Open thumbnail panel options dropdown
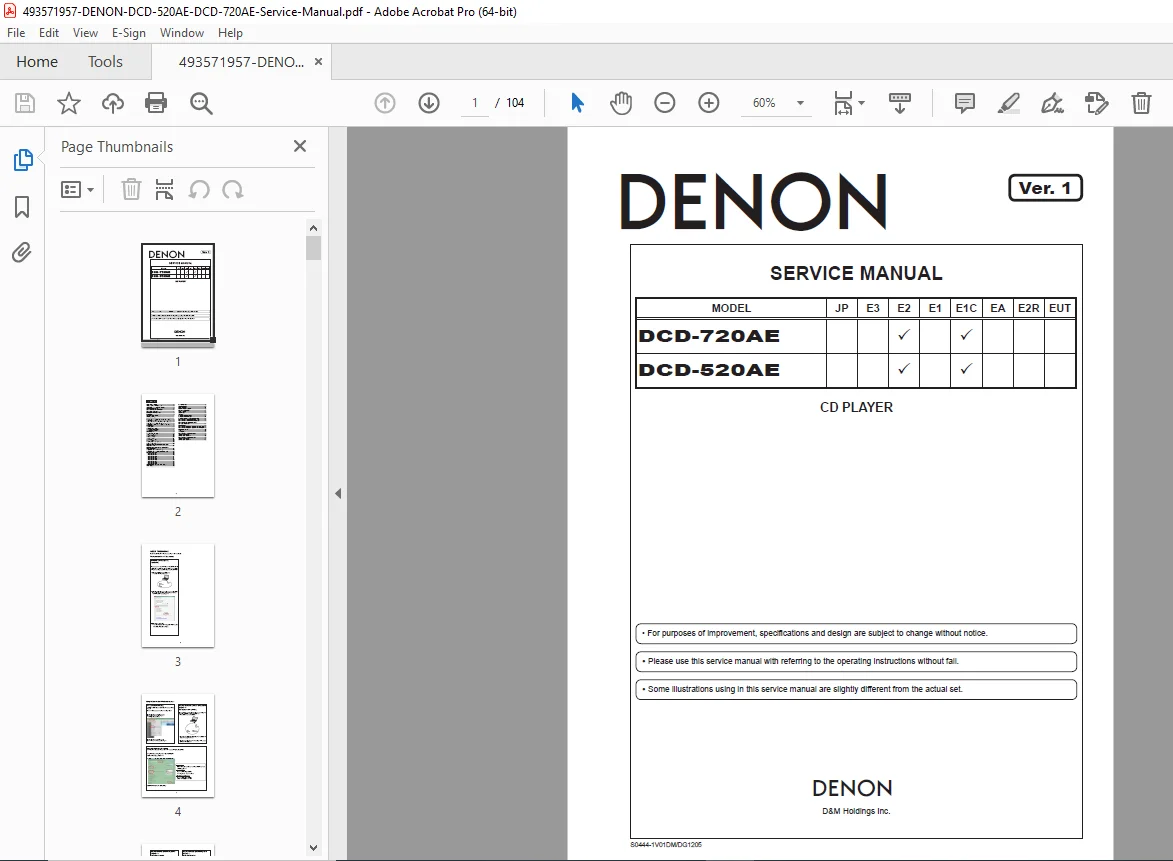Screen dimensions: 1173x861 tap(77, 189)
